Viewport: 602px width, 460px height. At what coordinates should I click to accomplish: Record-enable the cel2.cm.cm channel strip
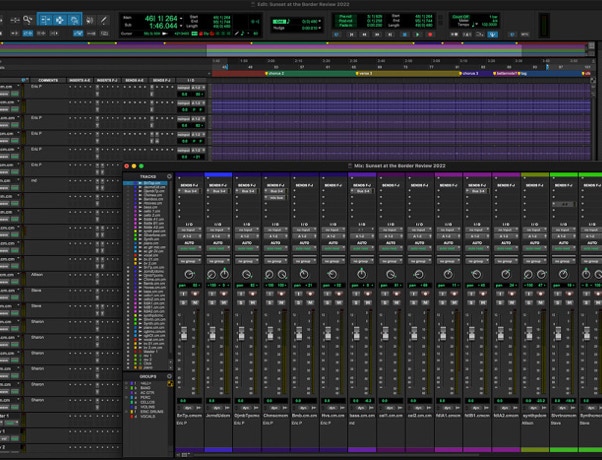point(425,294)
